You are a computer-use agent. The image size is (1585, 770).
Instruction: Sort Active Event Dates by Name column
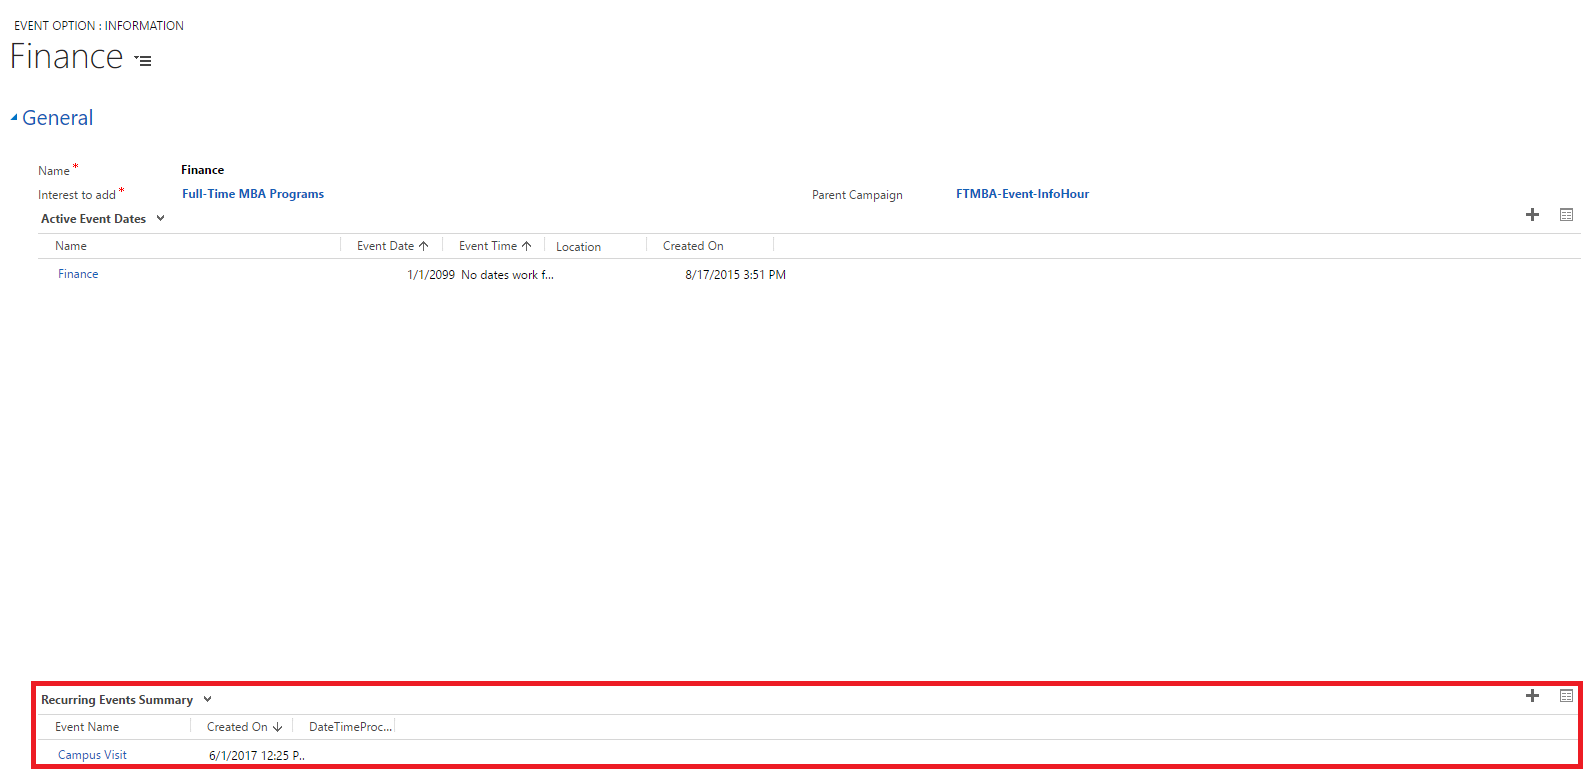pos(71,246)
